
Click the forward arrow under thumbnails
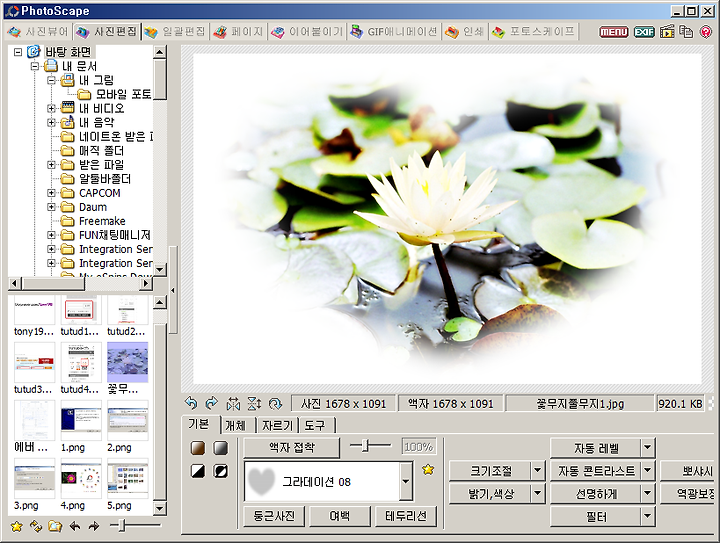94,526
